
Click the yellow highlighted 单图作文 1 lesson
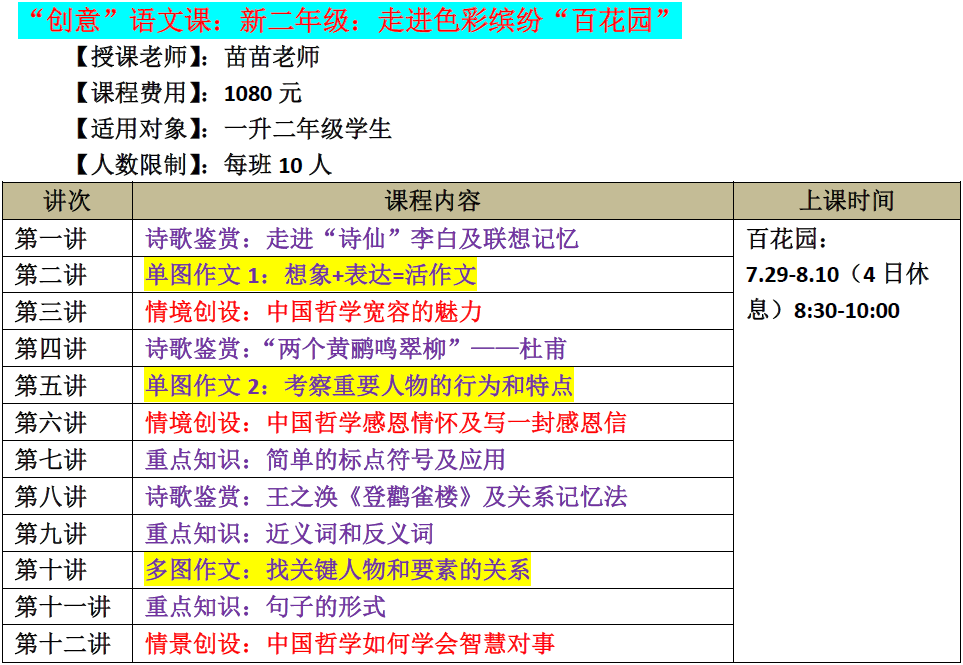(311, 275)
